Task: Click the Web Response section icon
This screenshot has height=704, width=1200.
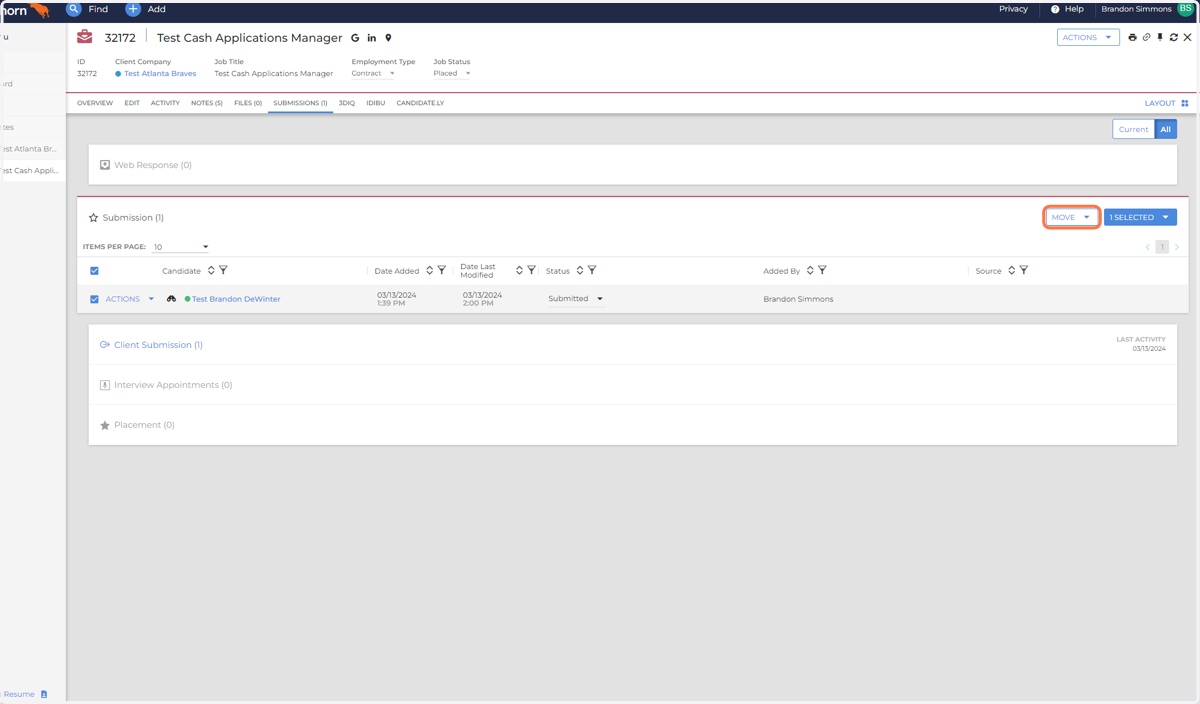Action: [x=105, y=165]
